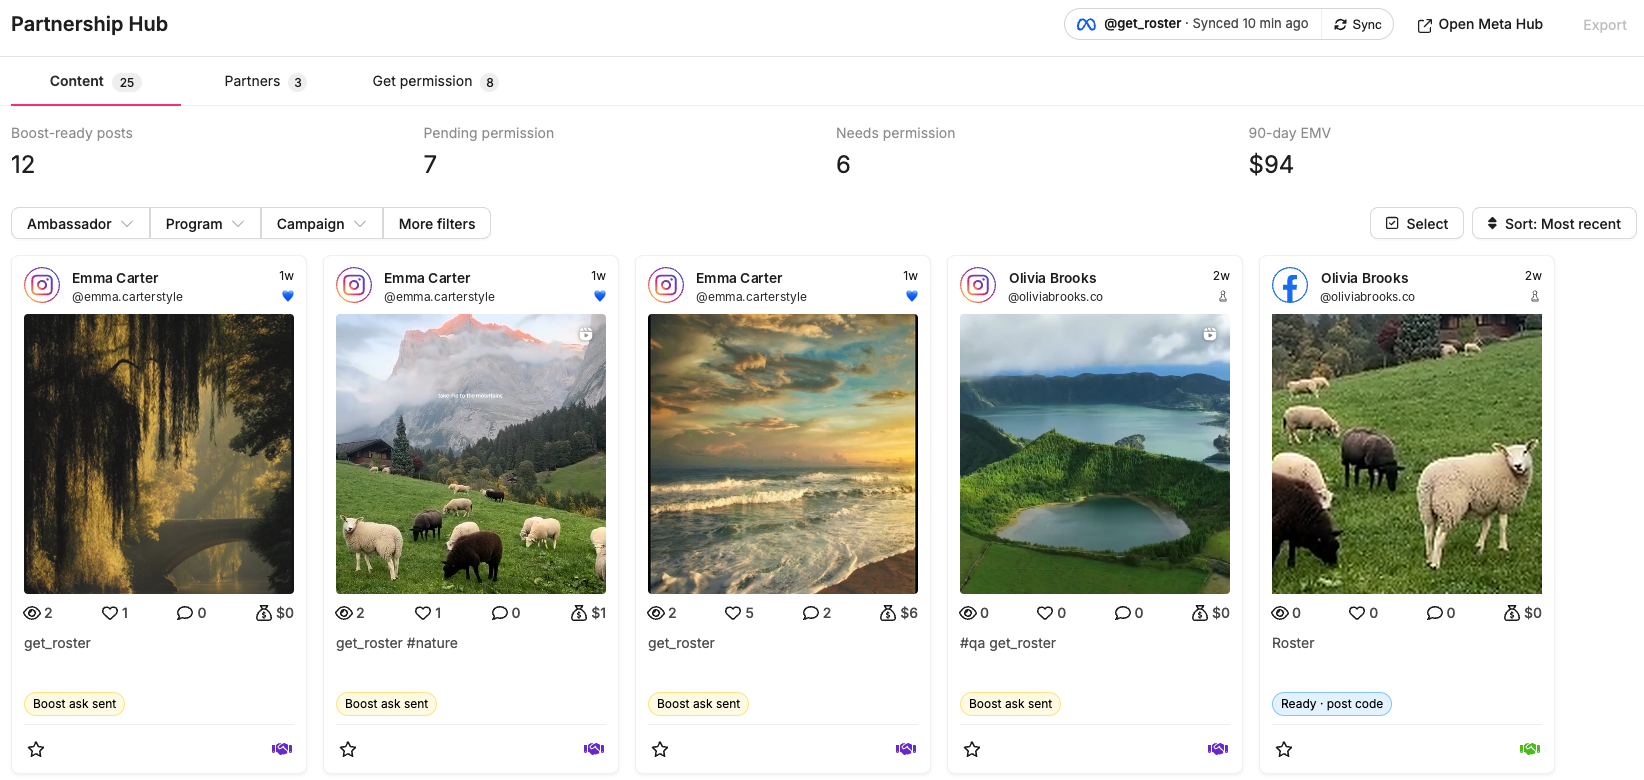Expand the Program filter dropdown
The height and width of the screenshot is (780, 1644).
click(x=205, y=224)
